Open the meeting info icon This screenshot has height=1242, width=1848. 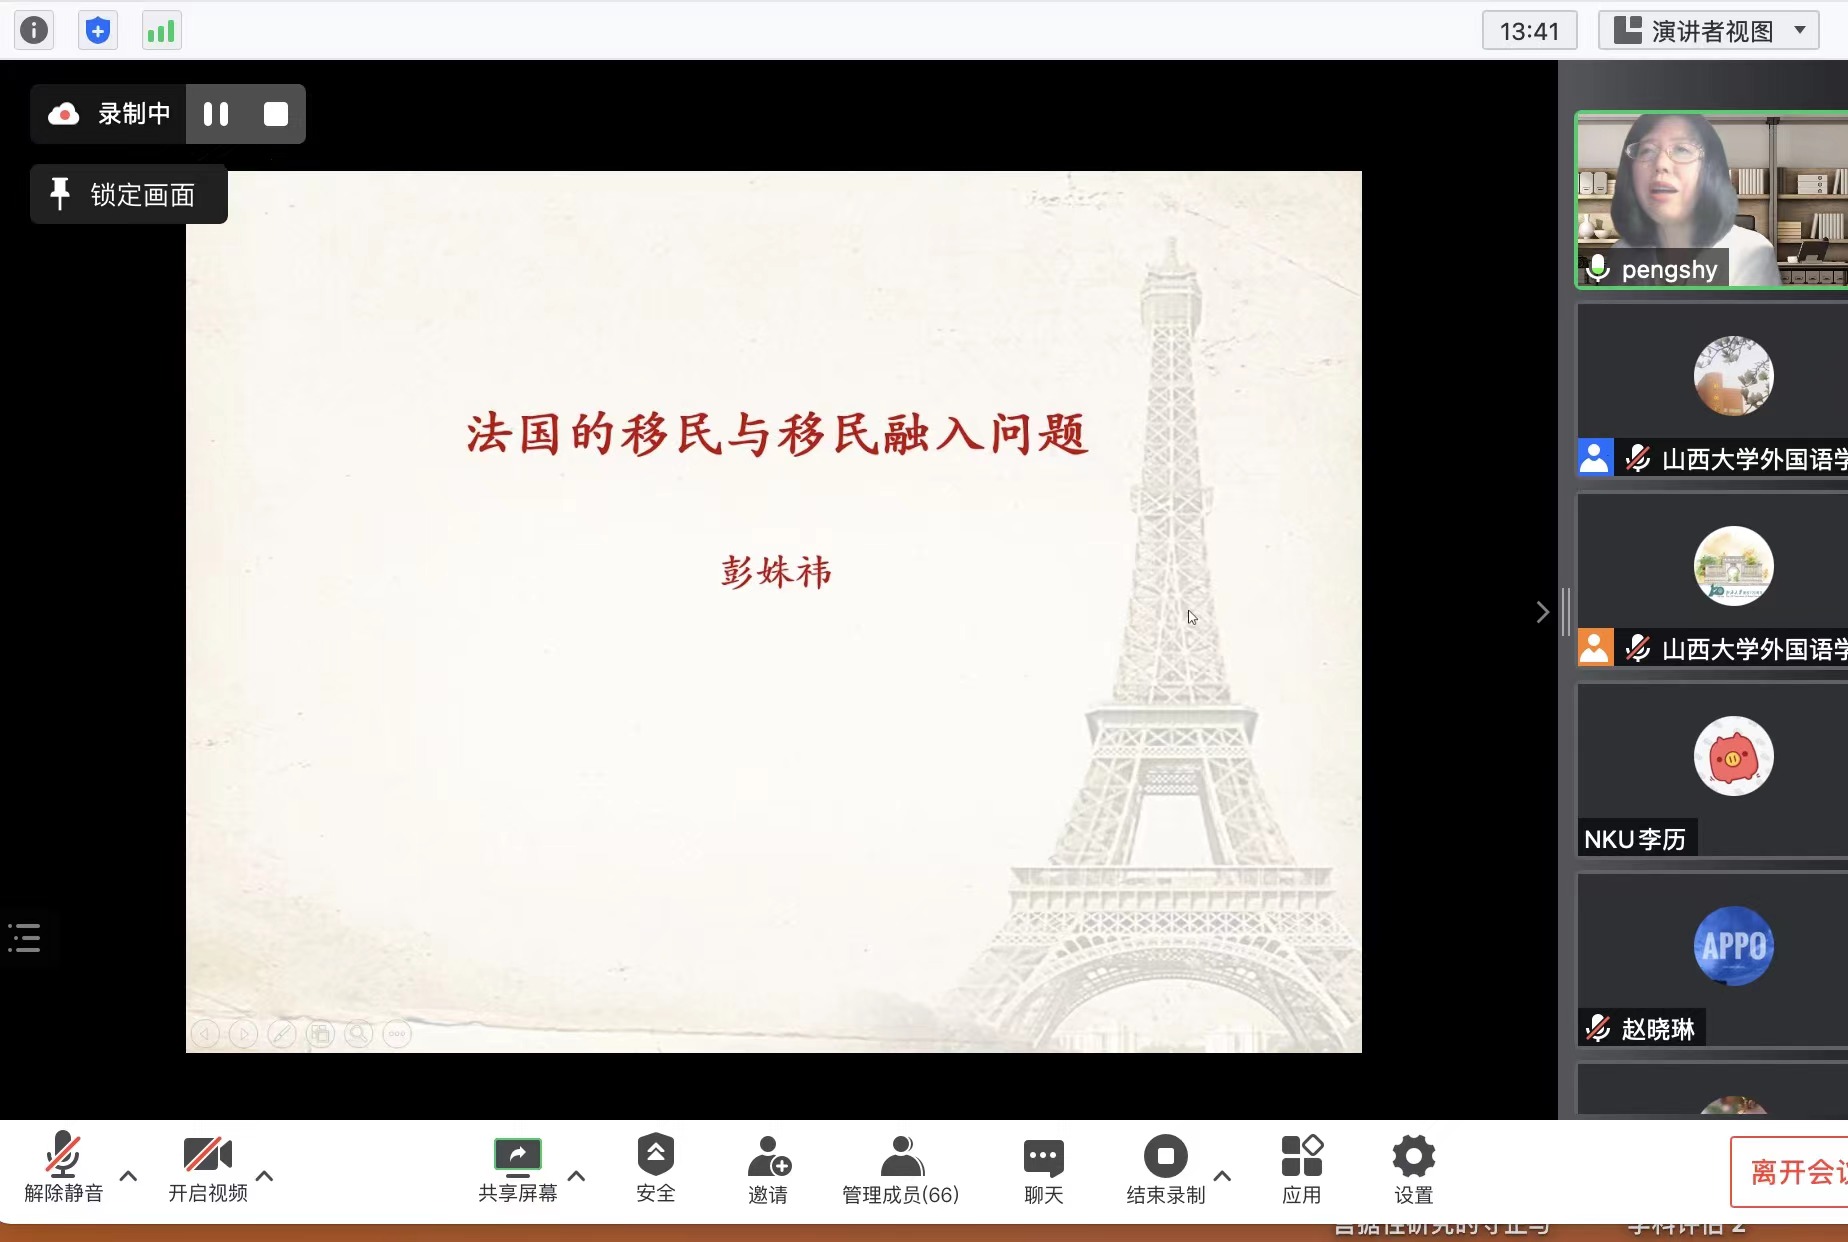(x=34, y=31)
